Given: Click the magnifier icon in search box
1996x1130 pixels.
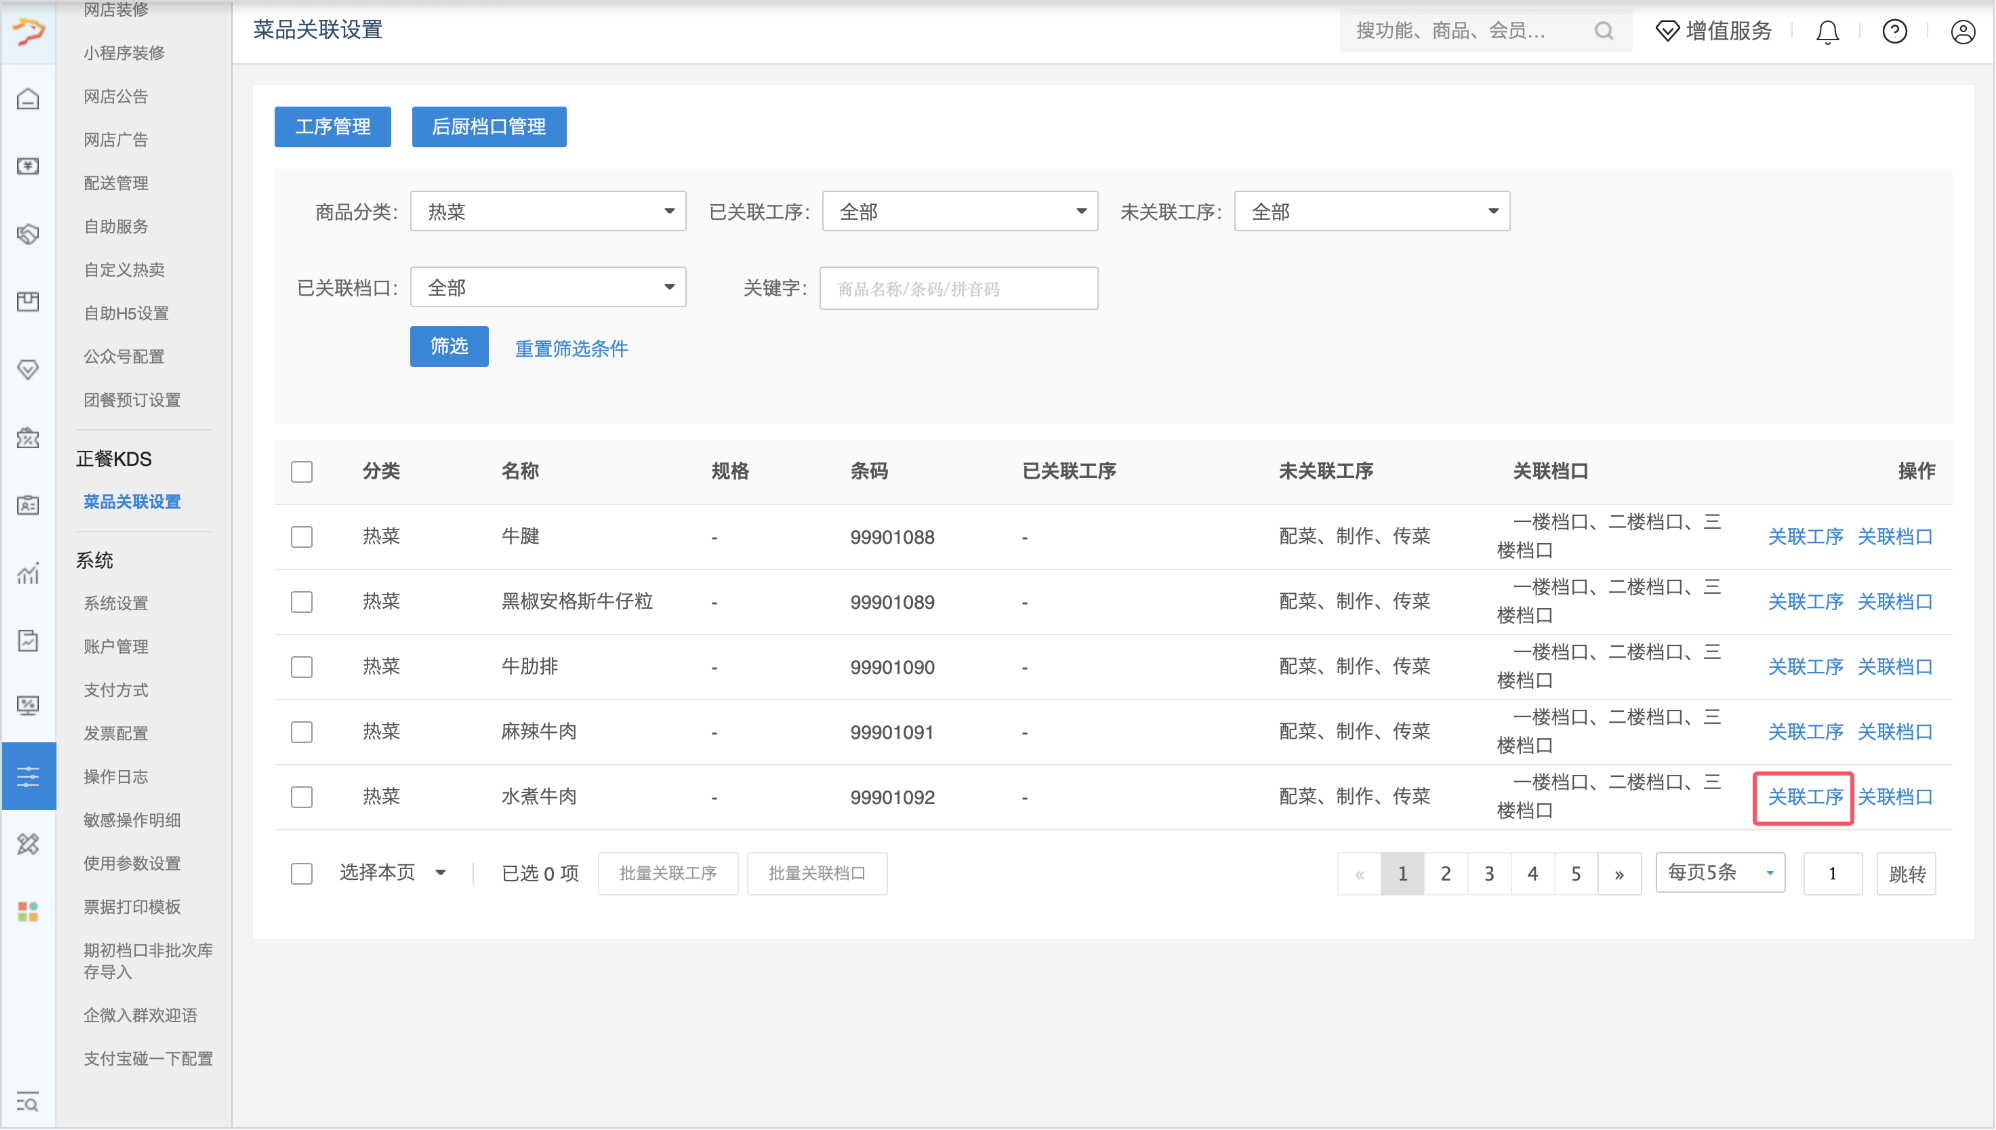Looking at the screenshot, I should pyautogui.click(x=1604, y=31).
